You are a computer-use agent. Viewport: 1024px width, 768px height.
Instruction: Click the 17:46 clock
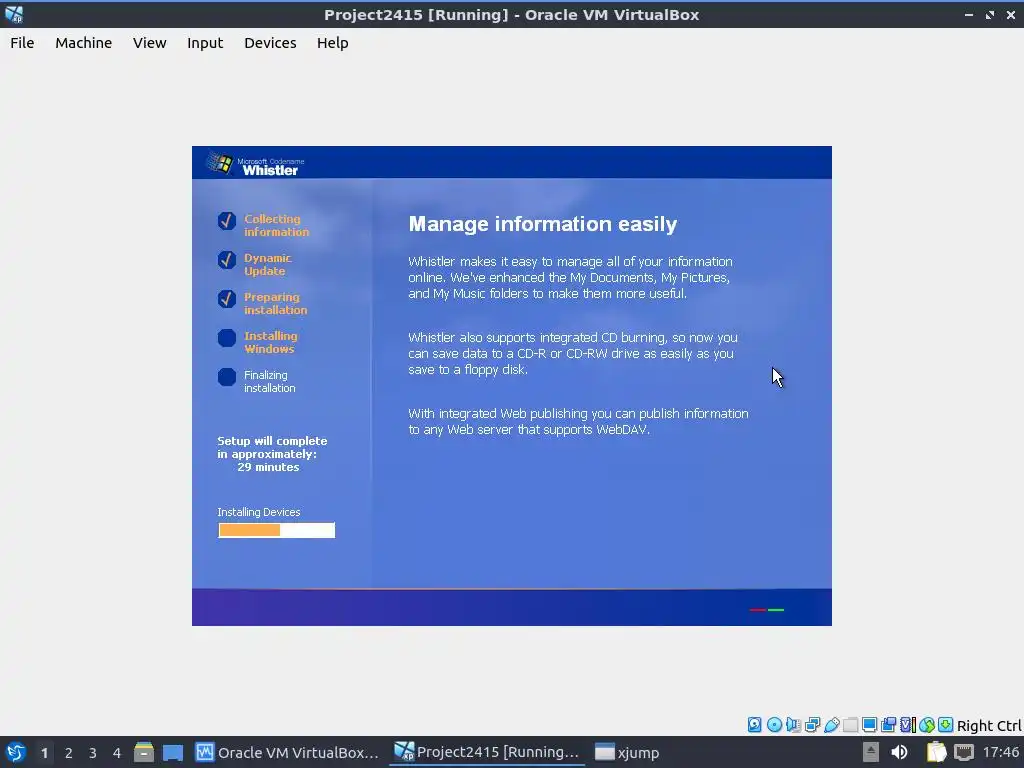click(1000, 752)
